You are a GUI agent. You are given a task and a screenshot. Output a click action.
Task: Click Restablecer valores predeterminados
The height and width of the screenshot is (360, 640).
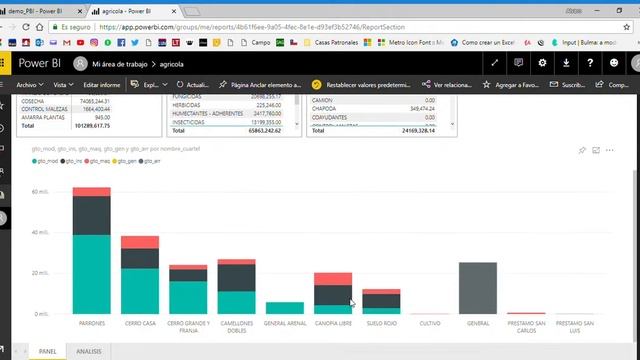point(361,85)
